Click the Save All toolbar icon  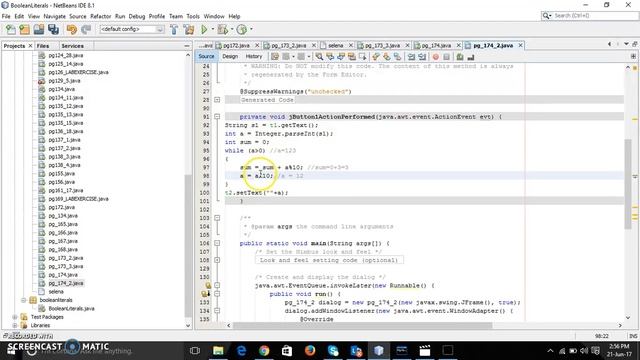tap(53, 29)
